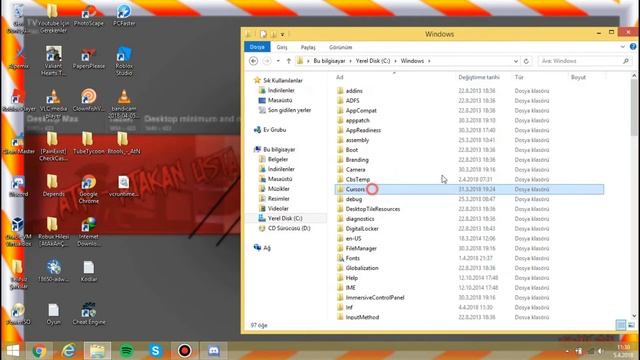
Task: Select the Fonts folder
Action: point(353,258)
